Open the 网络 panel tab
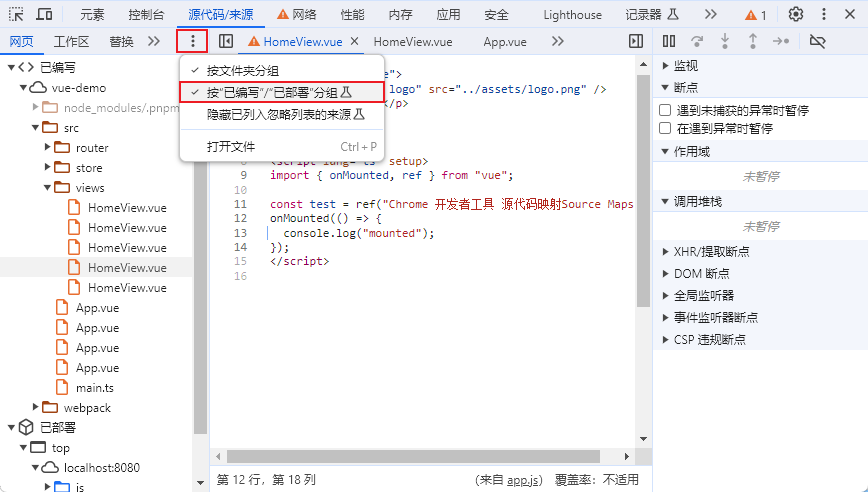The width and height of the screenshot is (868, 492). (297, 14)
